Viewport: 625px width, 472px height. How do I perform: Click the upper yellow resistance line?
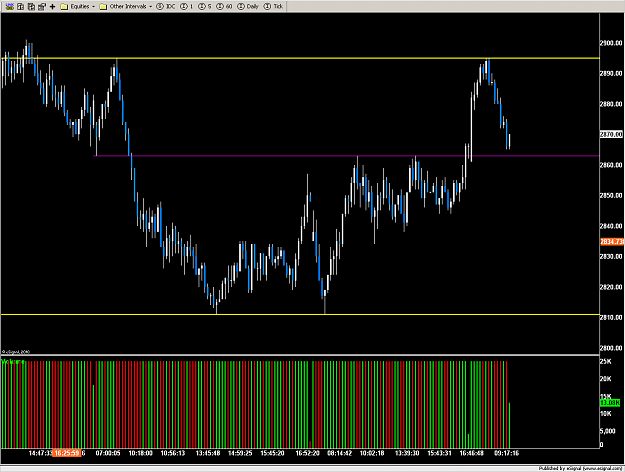[300, 58]
